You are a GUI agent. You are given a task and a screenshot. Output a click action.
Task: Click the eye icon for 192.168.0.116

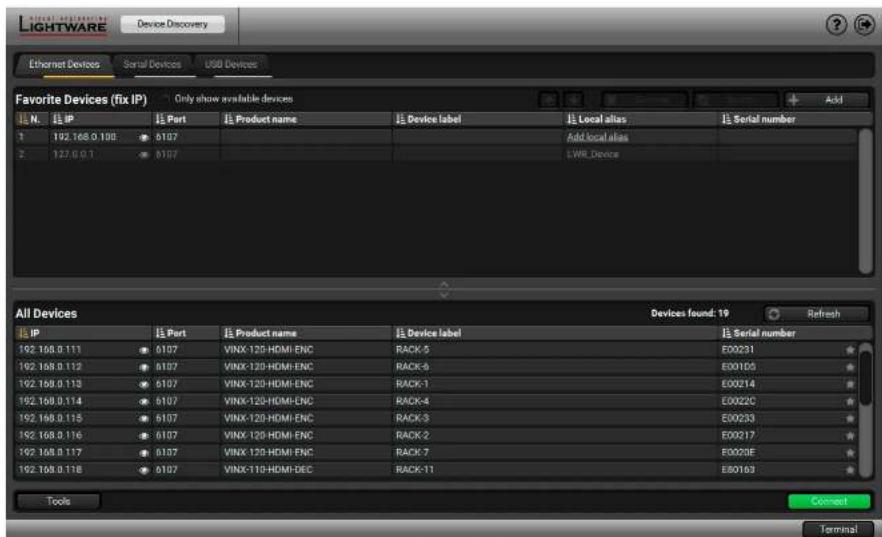[x=144, y=436]
